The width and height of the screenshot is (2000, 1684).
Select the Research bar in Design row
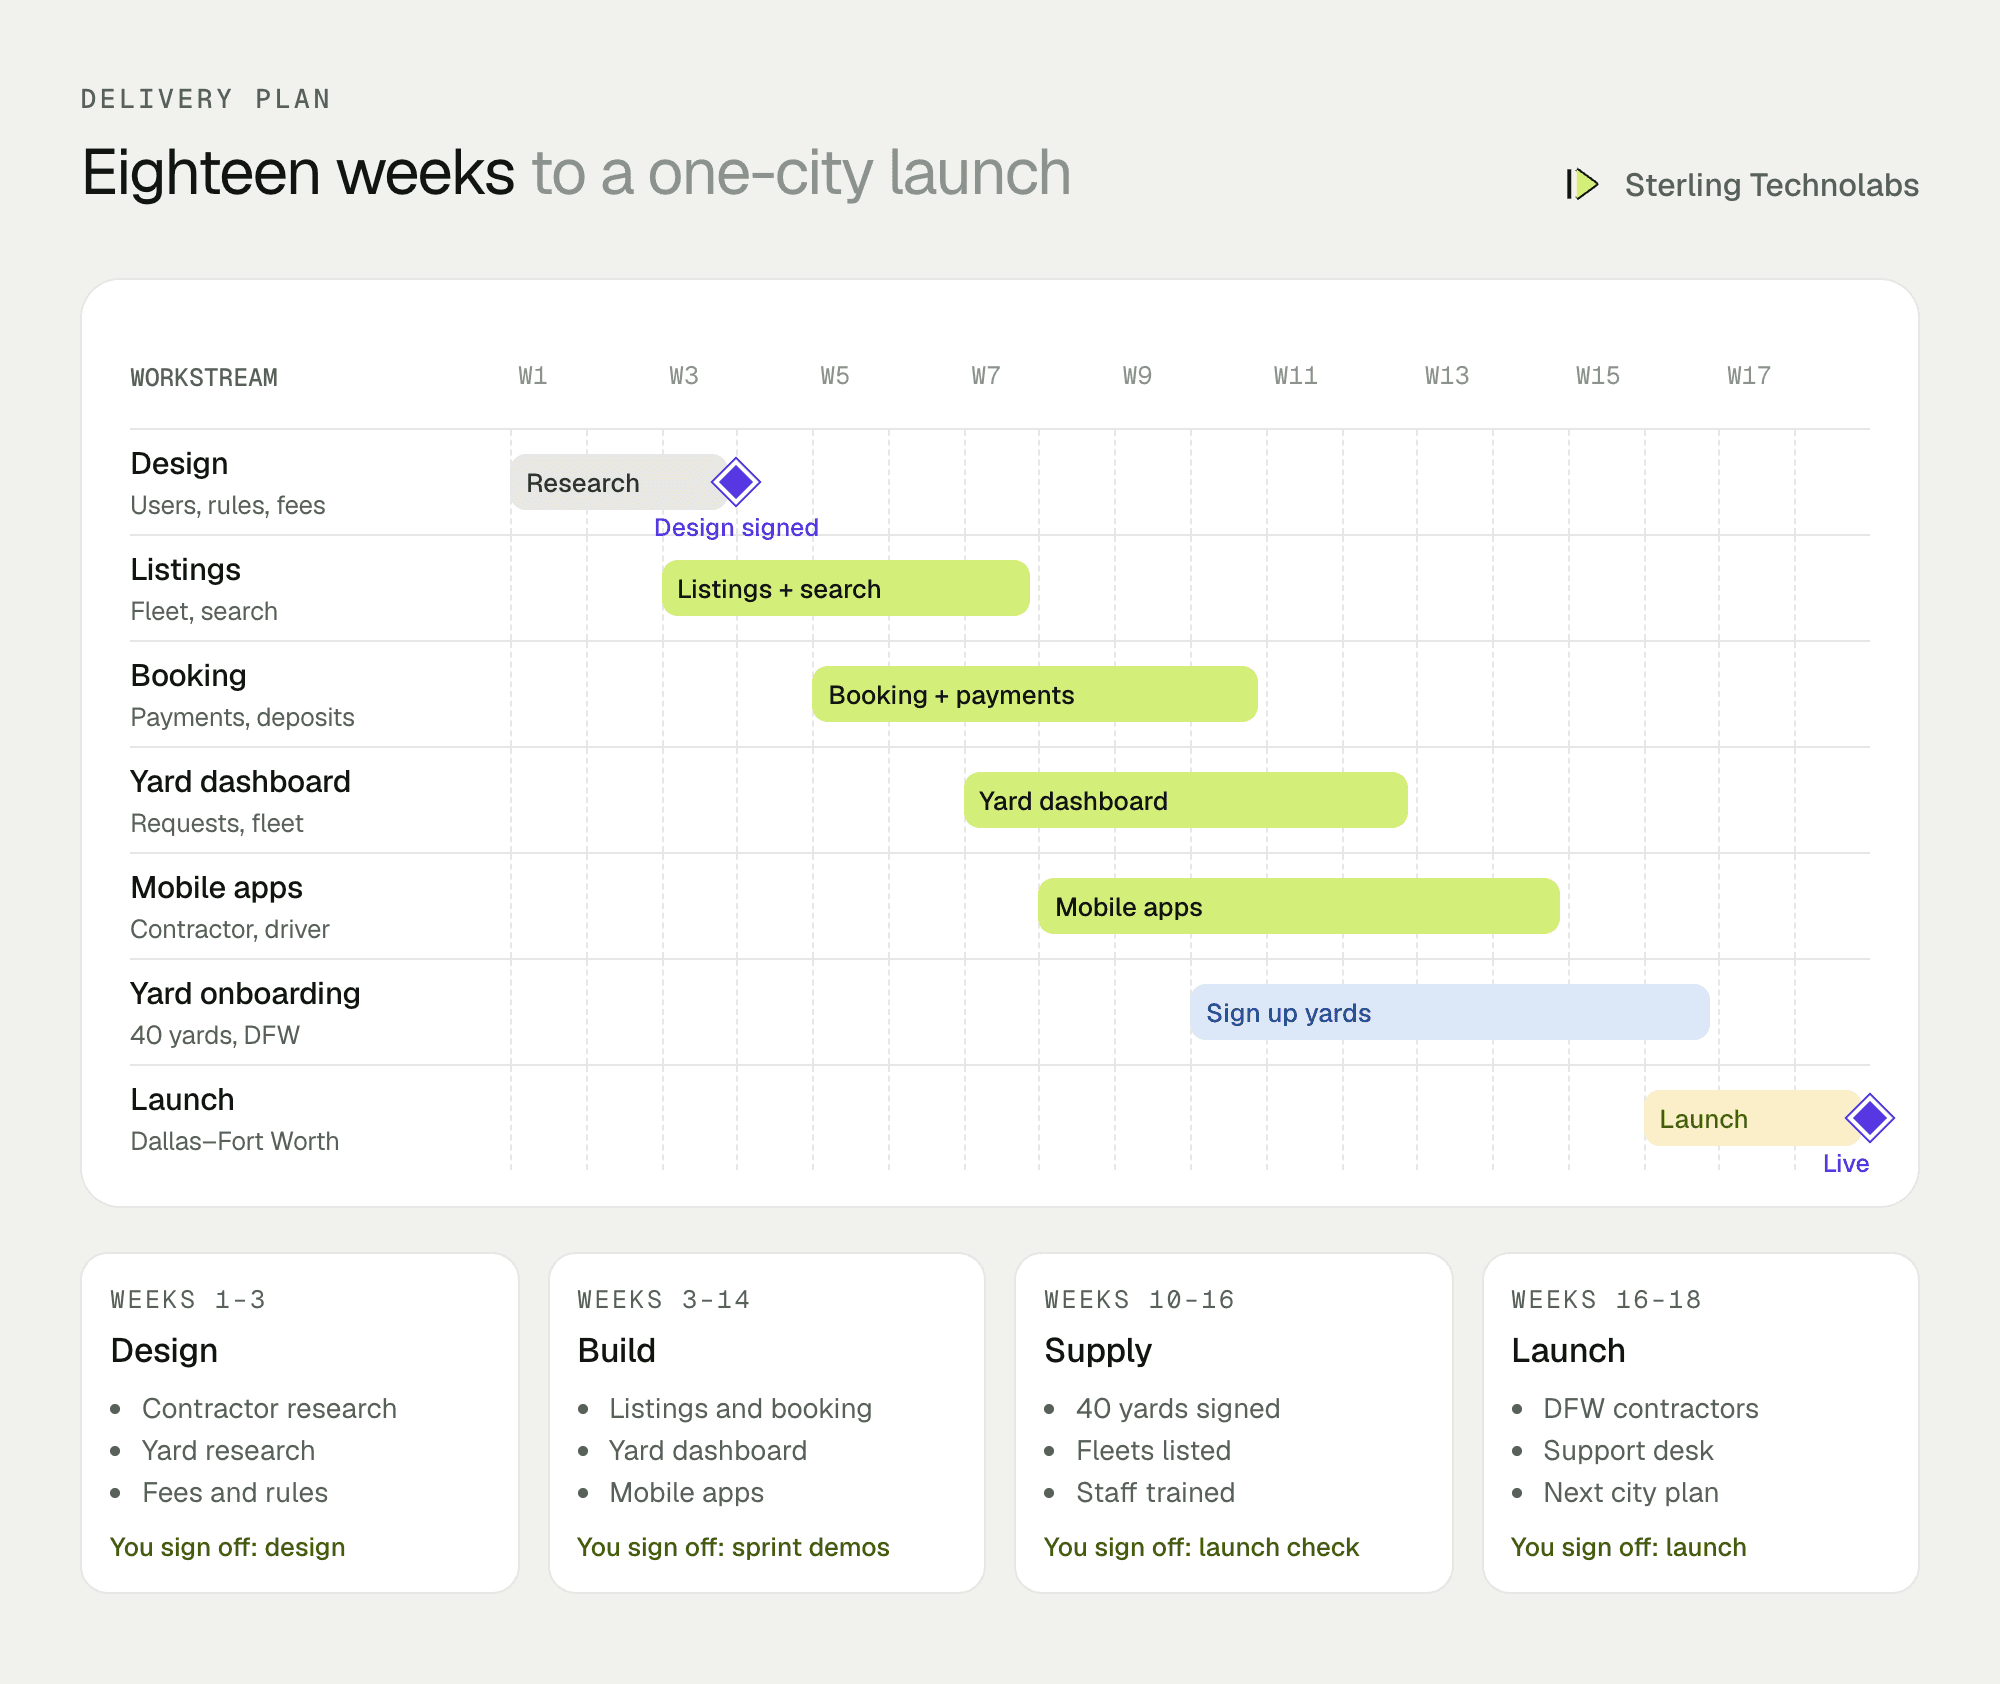coord(618,482)
